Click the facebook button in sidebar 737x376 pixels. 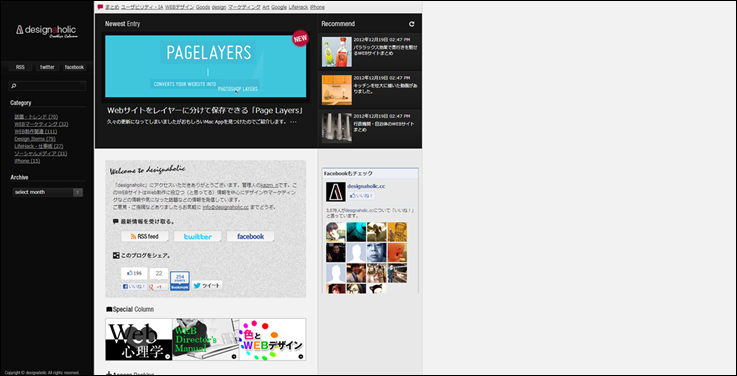[74, 67]
